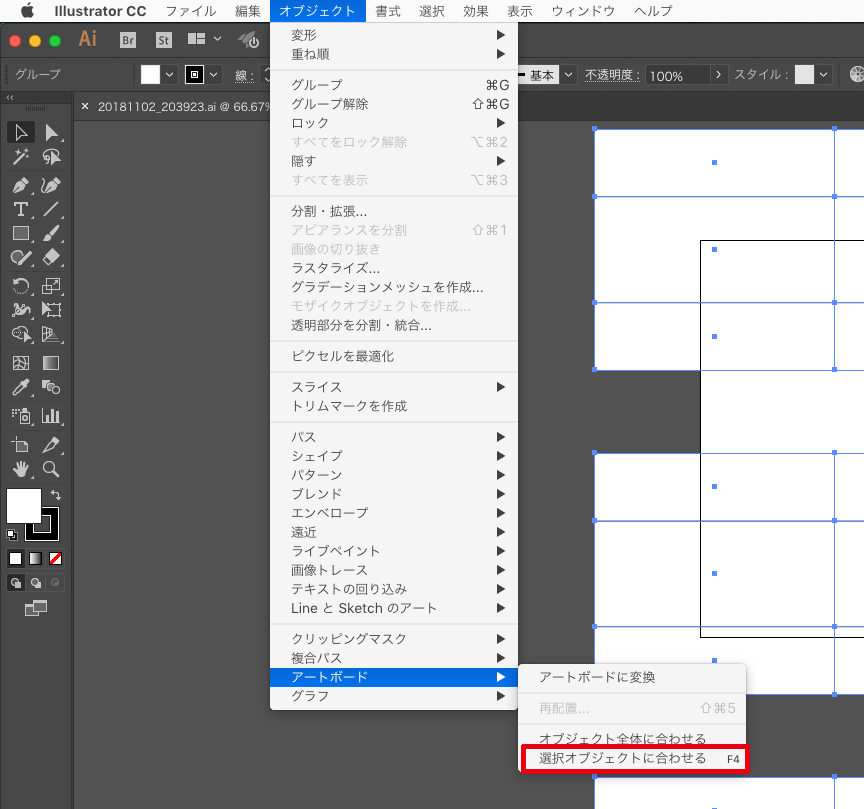
Task: Select the Width/Warp tool
Action: click(21, 310)
